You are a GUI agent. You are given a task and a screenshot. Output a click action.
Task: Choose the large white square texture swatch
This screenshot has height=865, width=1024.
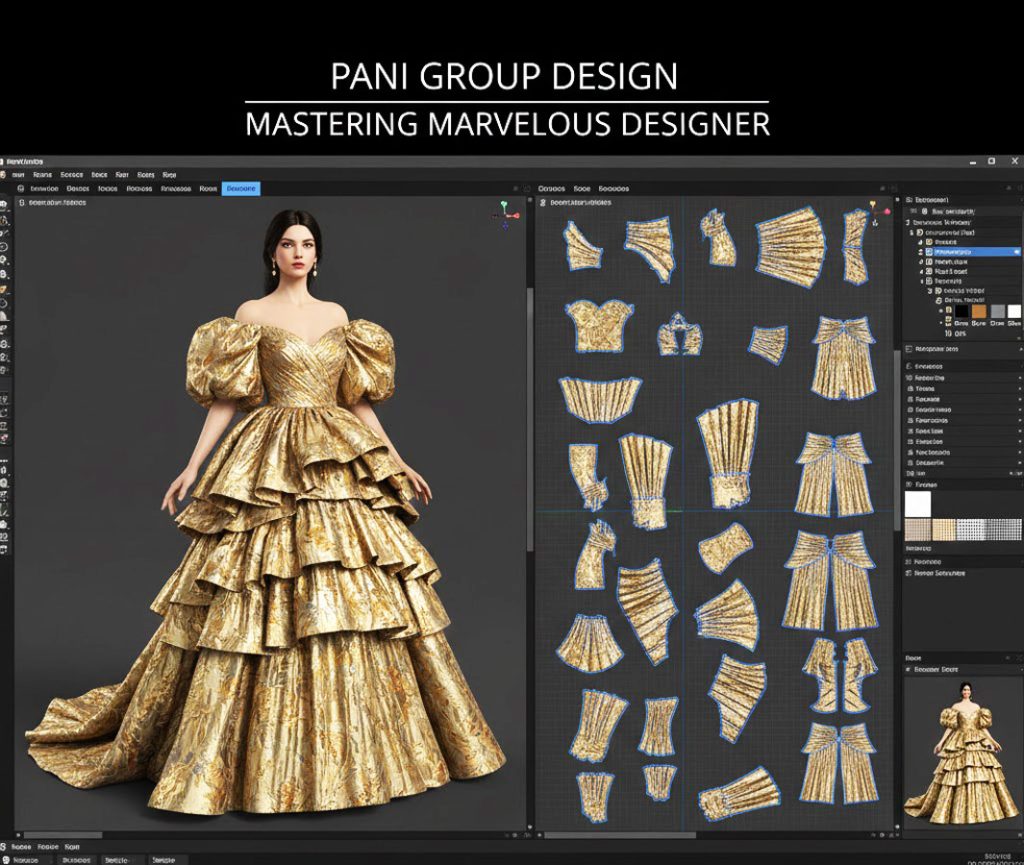[918, 504]
